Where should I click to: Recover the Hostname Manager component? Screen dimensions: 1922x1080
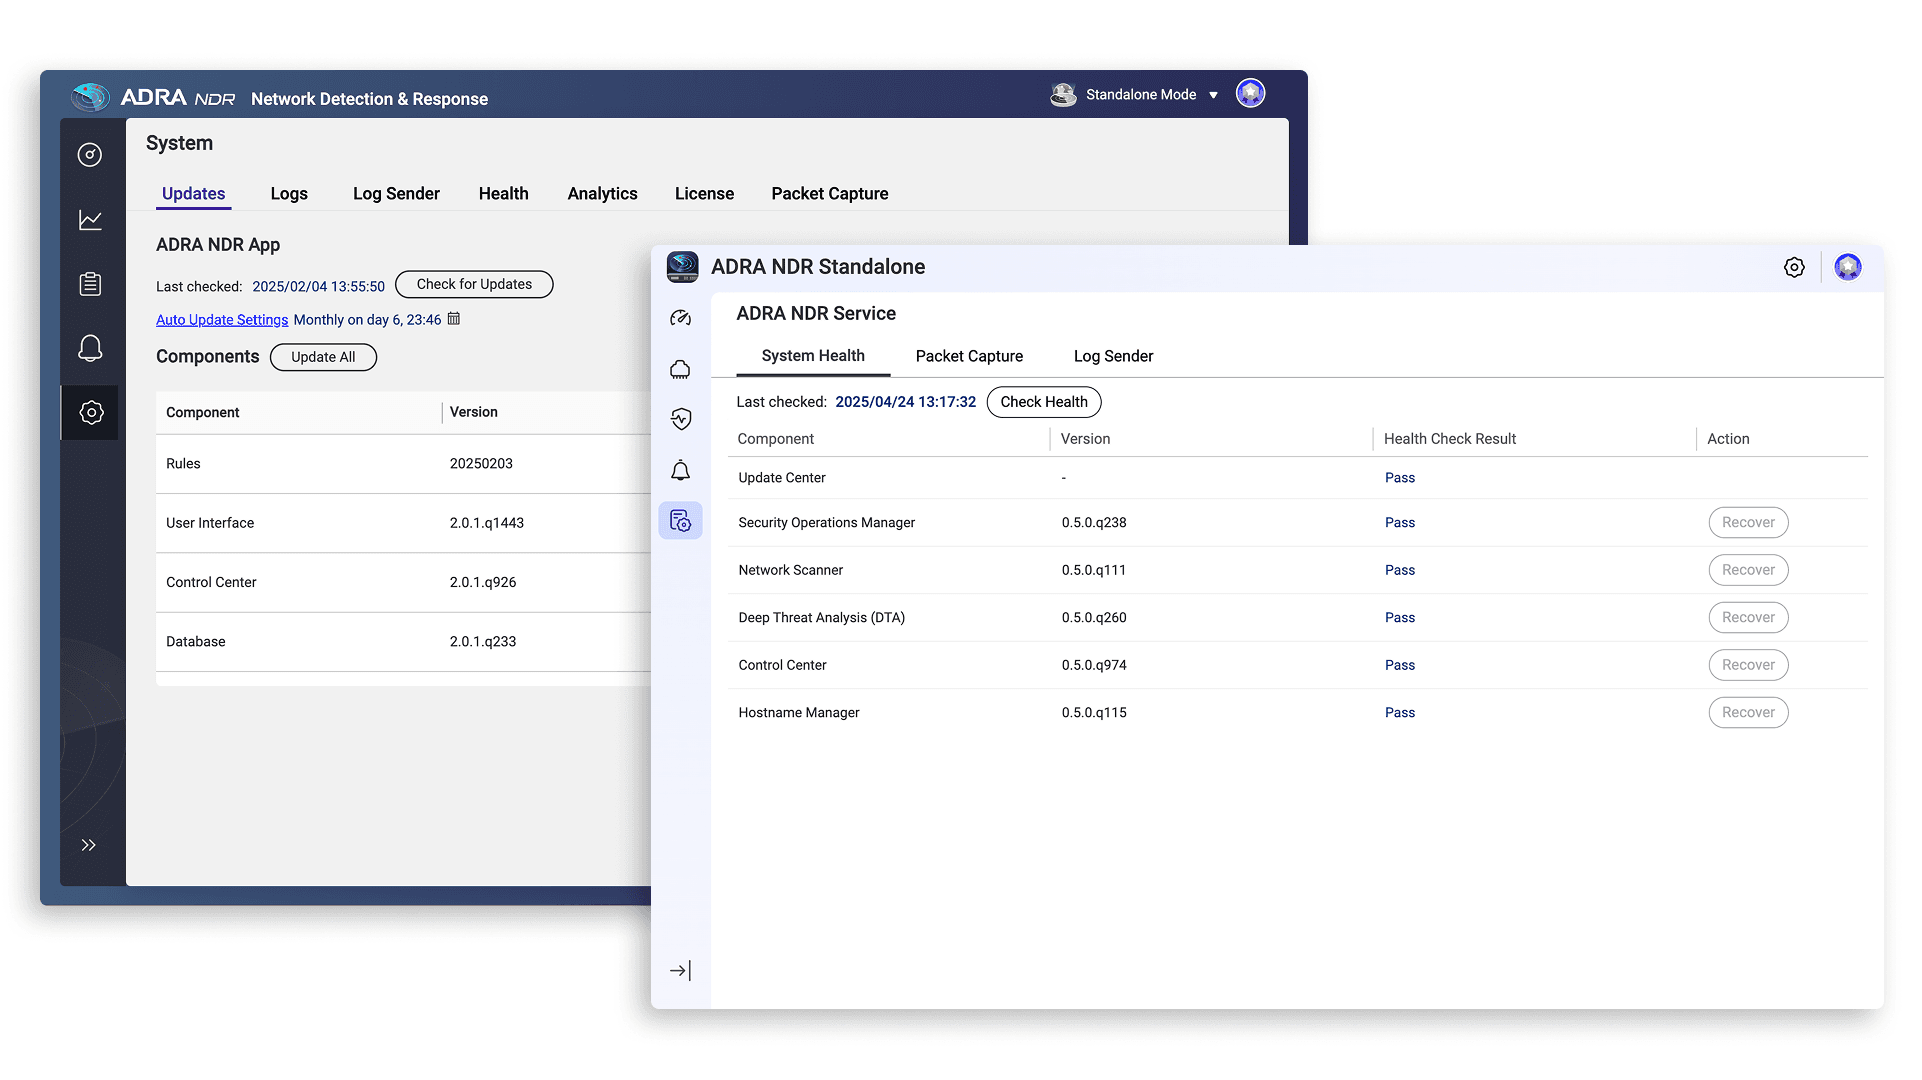coord(1748,713)
